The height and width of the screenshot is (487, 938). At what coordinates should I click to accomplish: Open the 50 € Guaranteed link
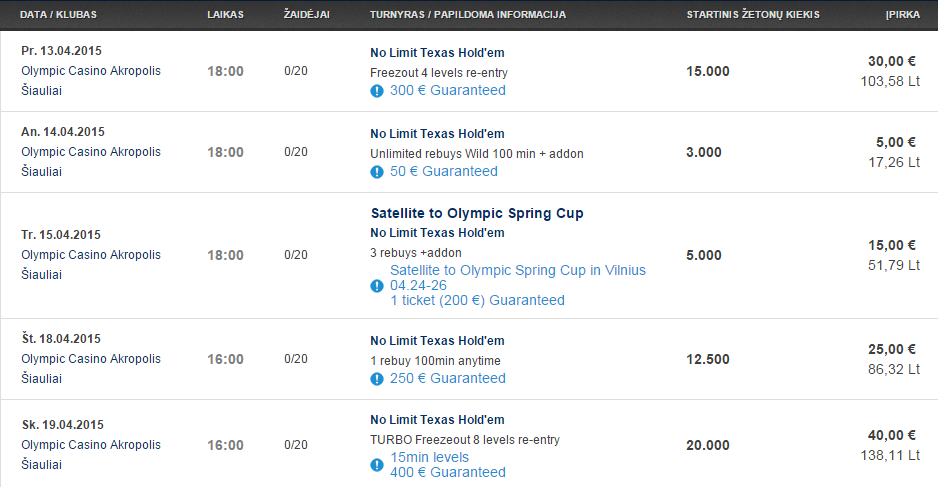[444, 171]
